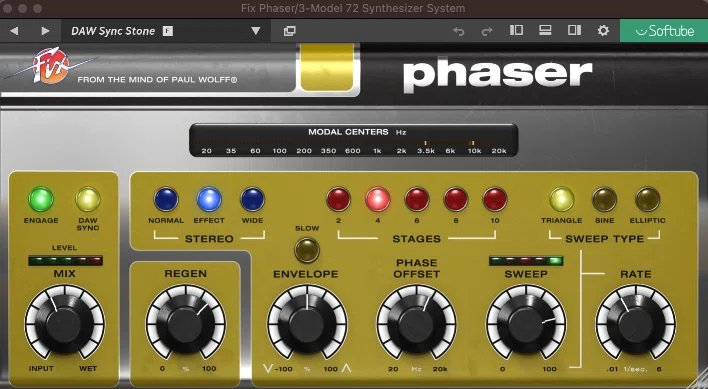Load the next preset with the right arrow
Image resolution: width=708 pixels, height=389 pixels.
[x=45, y=31]
